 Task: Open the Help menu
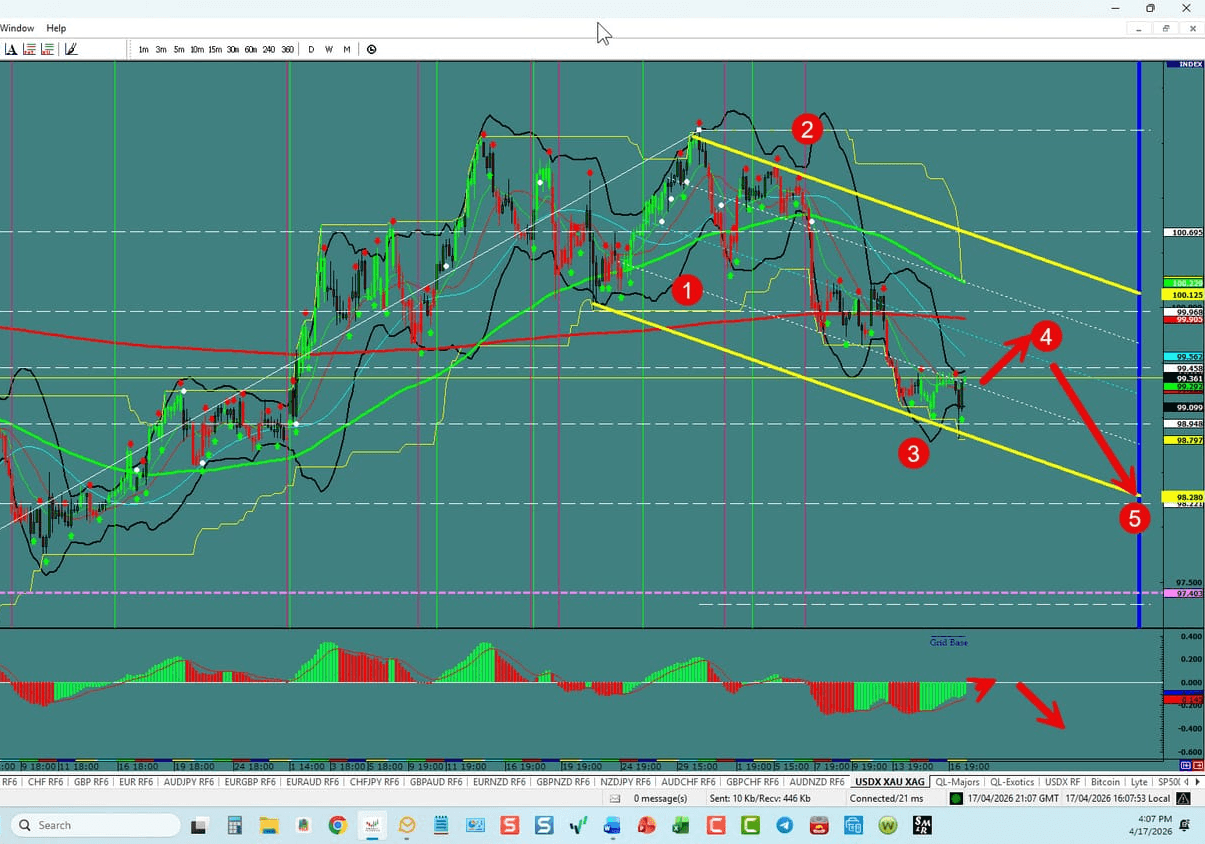[55, 28]
